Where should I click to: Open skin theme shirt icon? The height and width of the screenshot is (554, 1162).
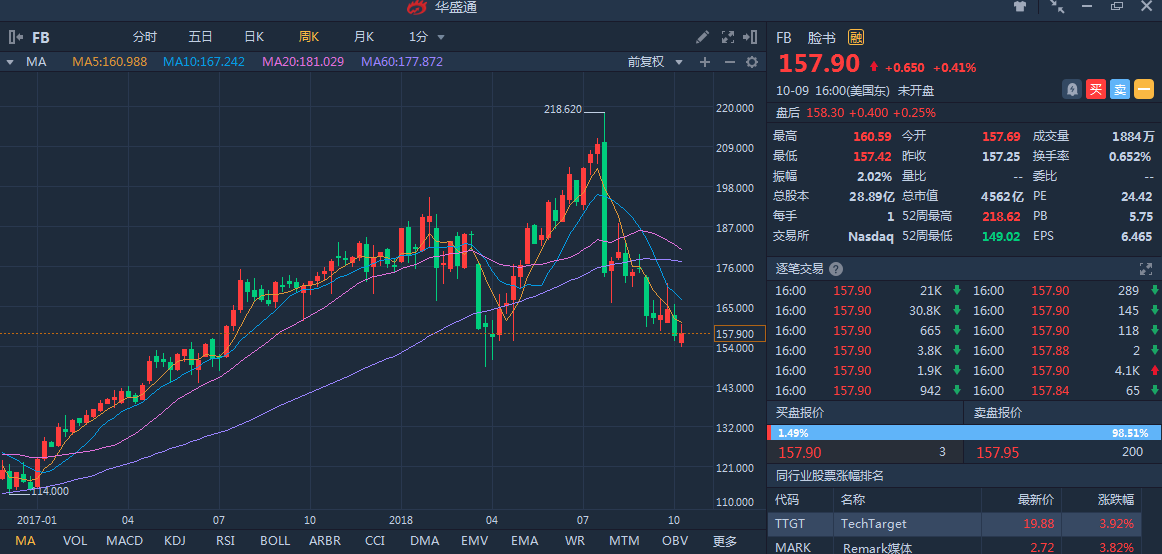[1020, 7]
